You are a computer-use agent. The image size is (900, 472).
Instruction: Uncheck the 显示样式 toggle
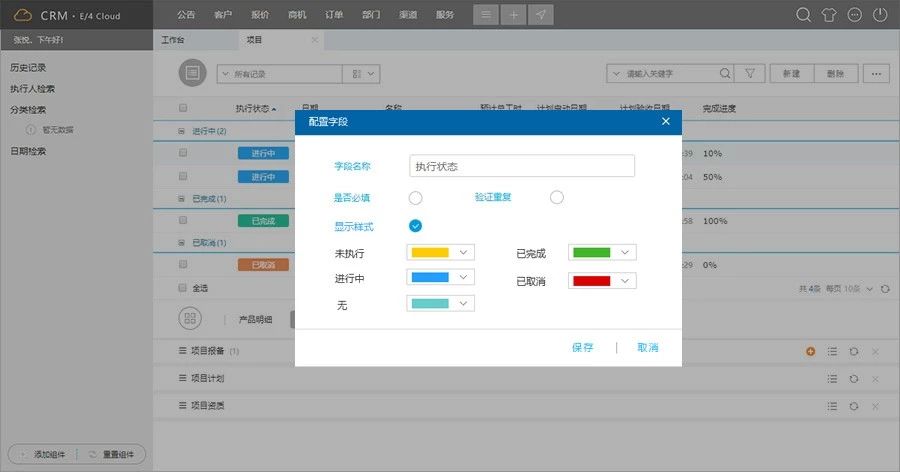point(415,225)
